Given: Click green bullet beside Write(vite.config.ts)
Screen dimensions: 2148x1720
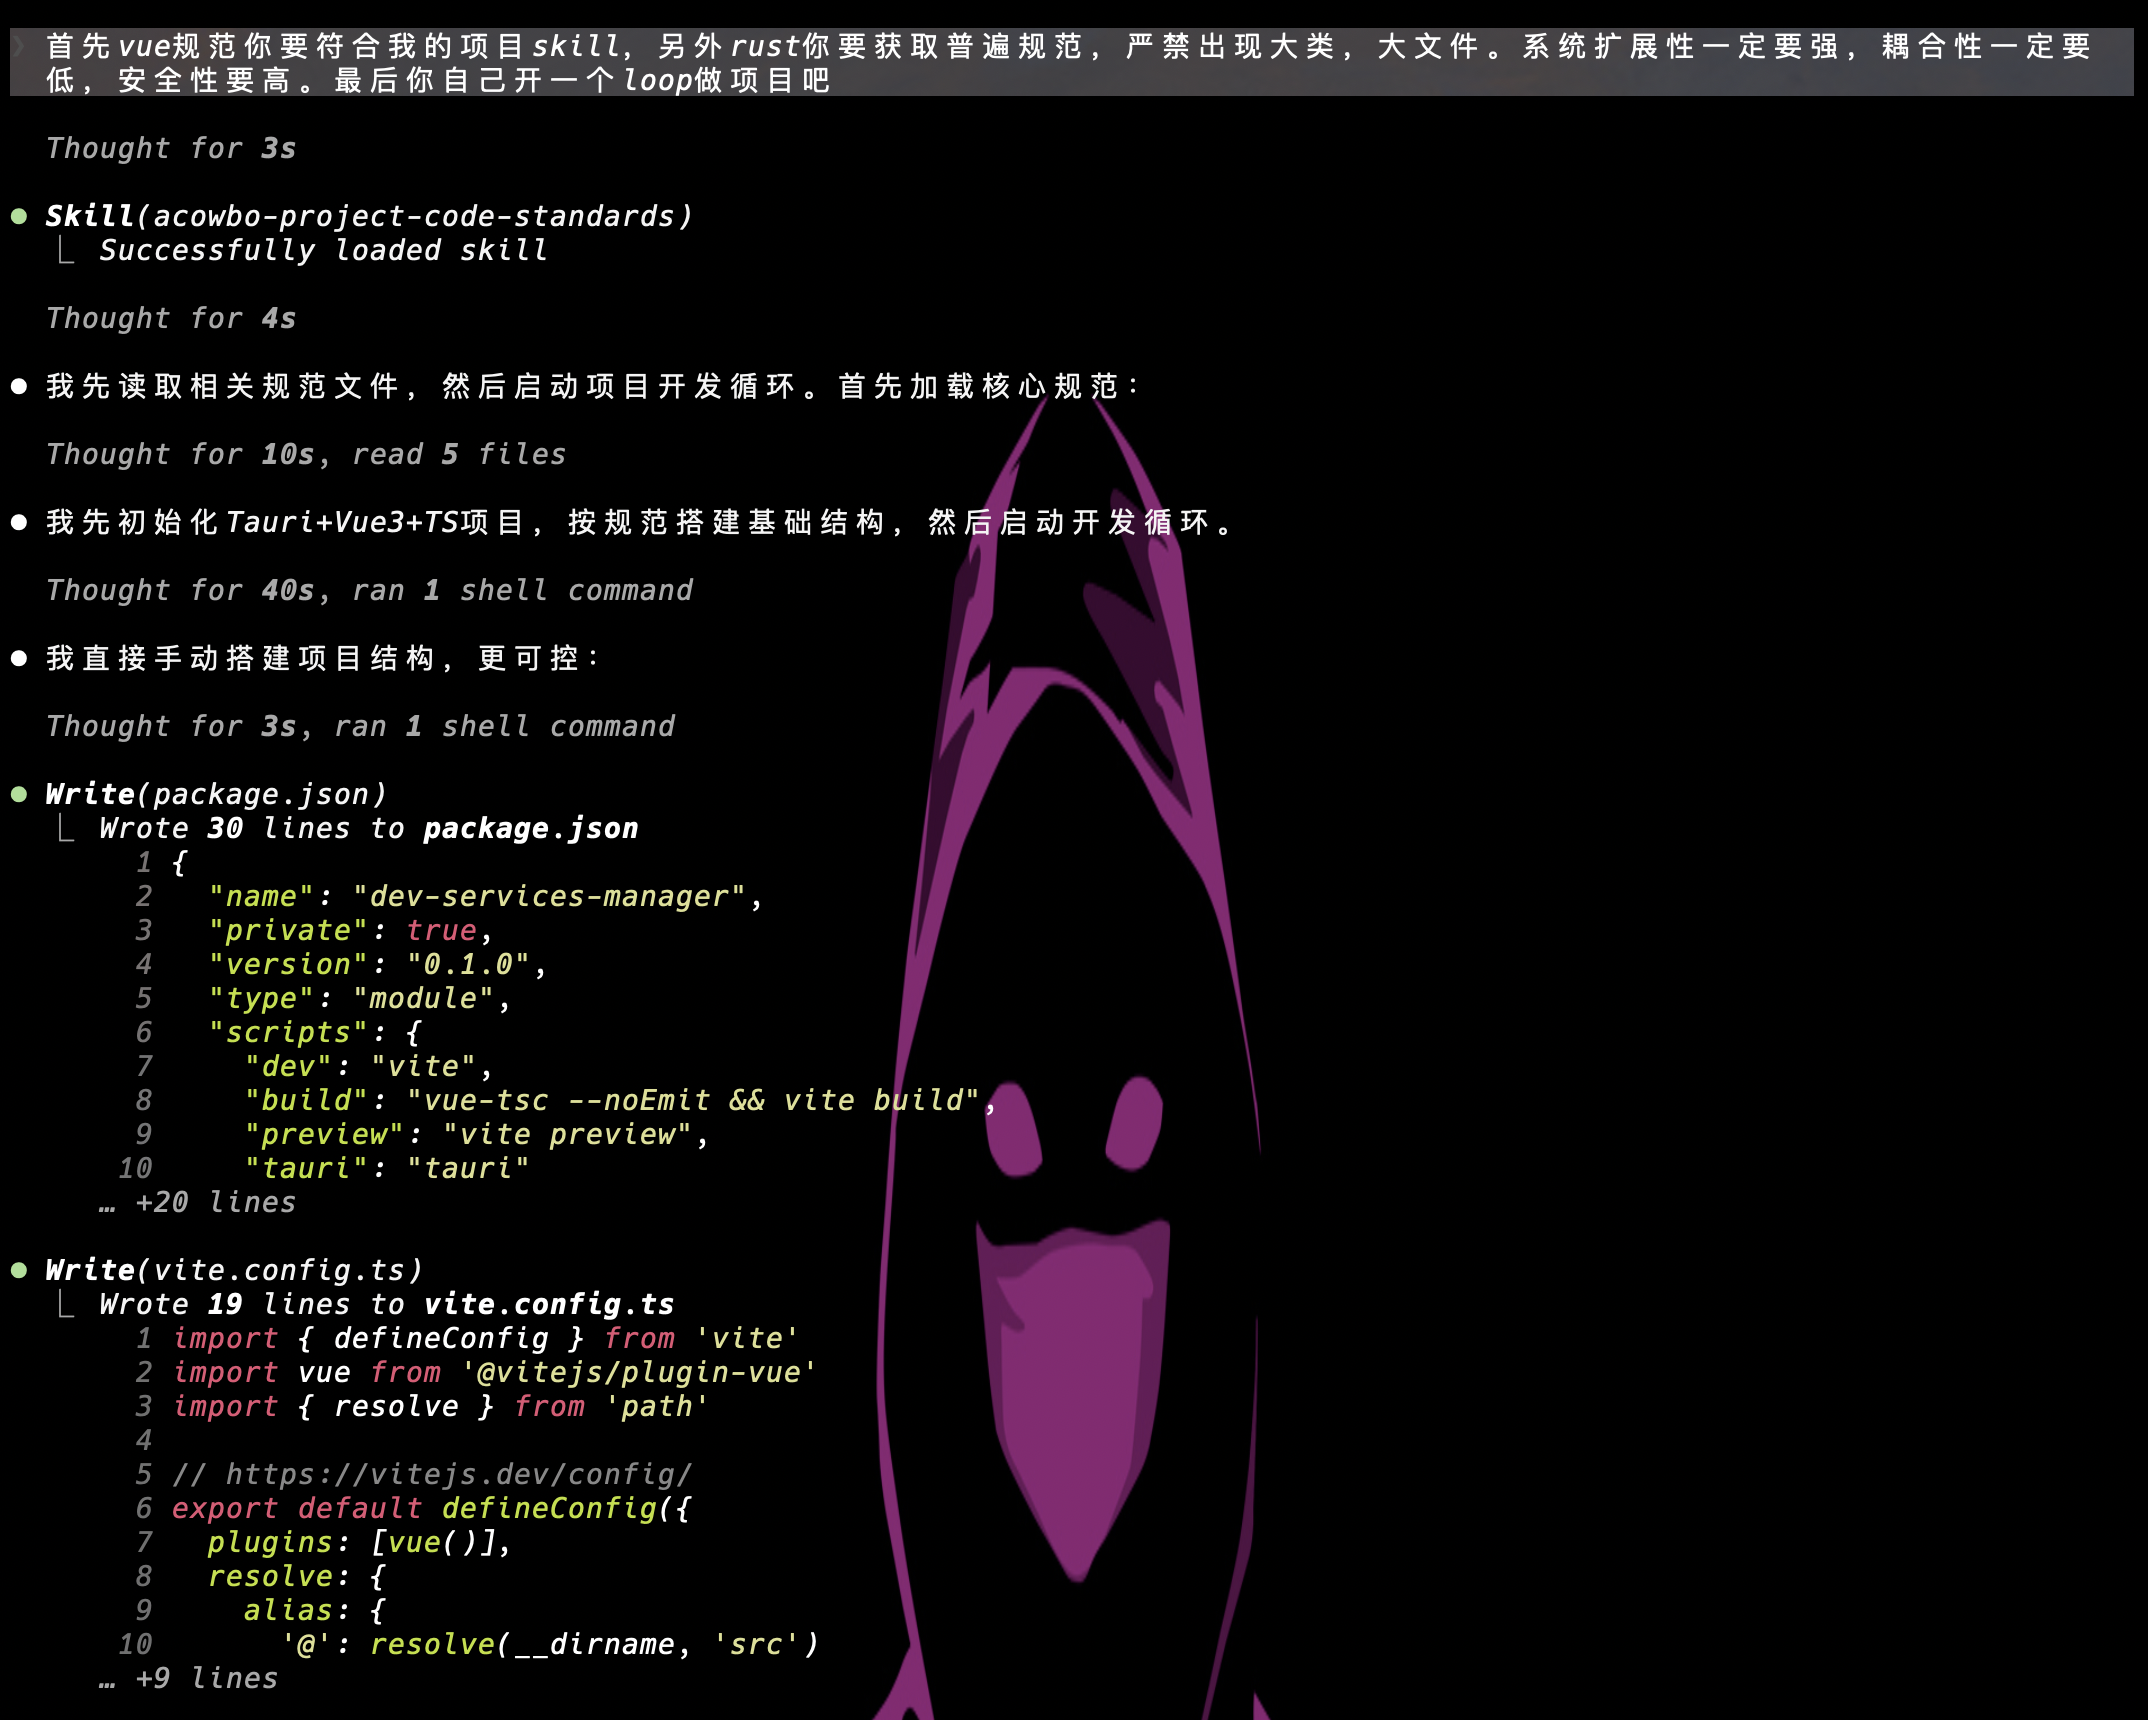Looking at the screenshot, I should (x=19, y=1270).
